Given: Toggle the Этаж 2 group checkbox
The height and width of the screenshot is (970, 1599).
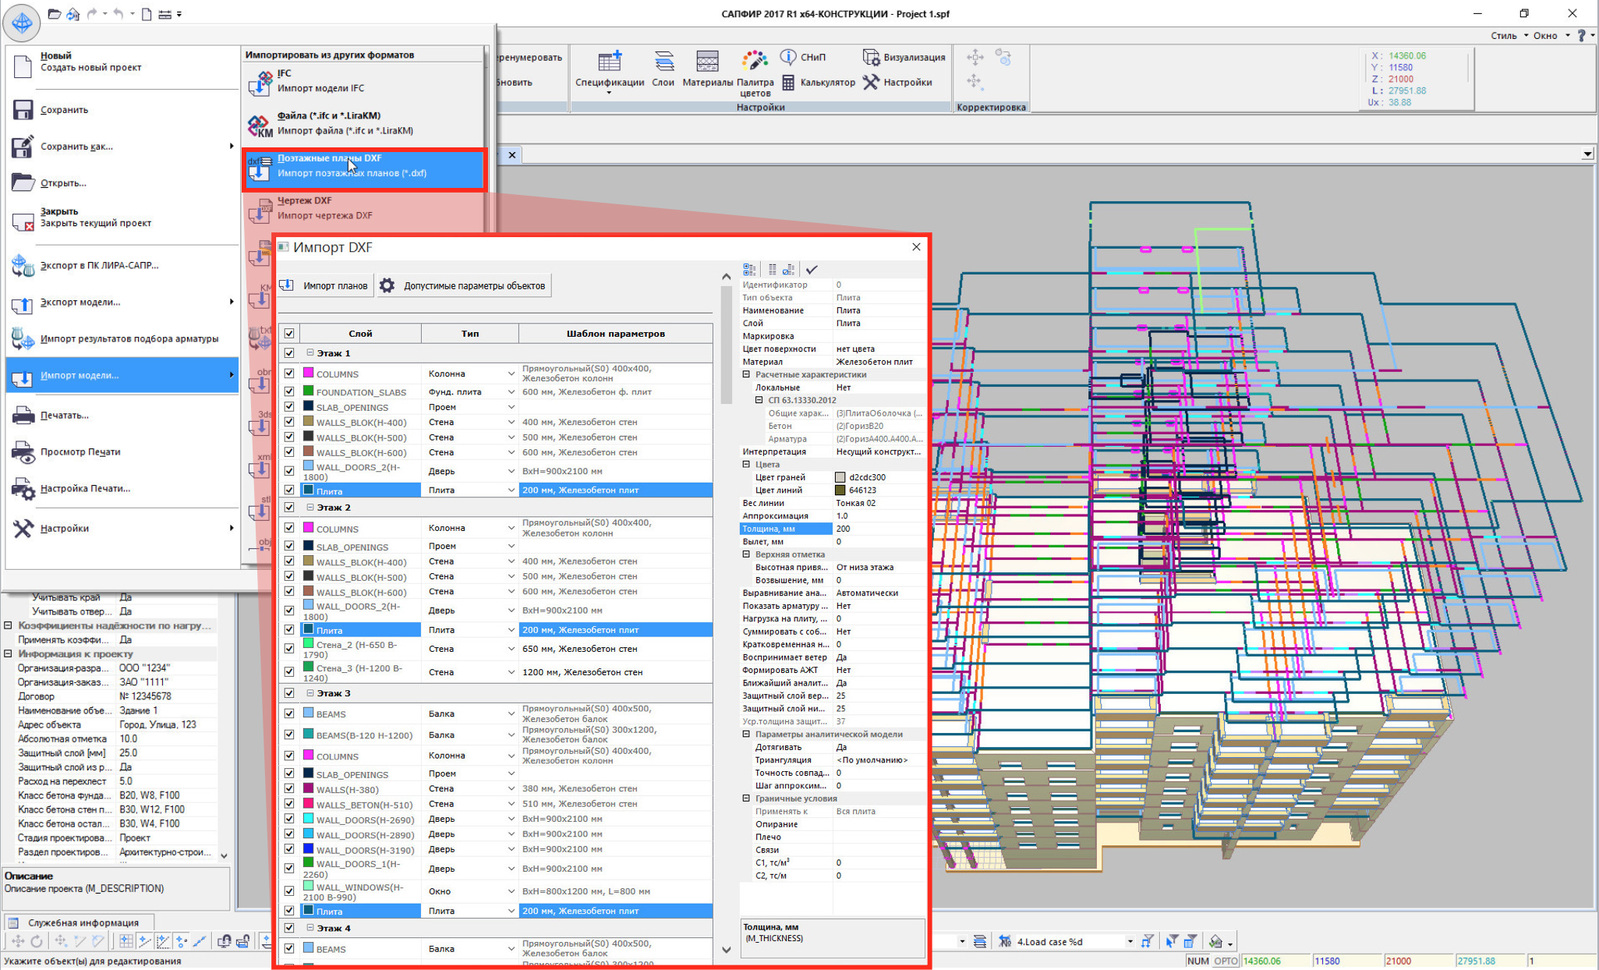Looking at the screenshot, I should point(289,508).
